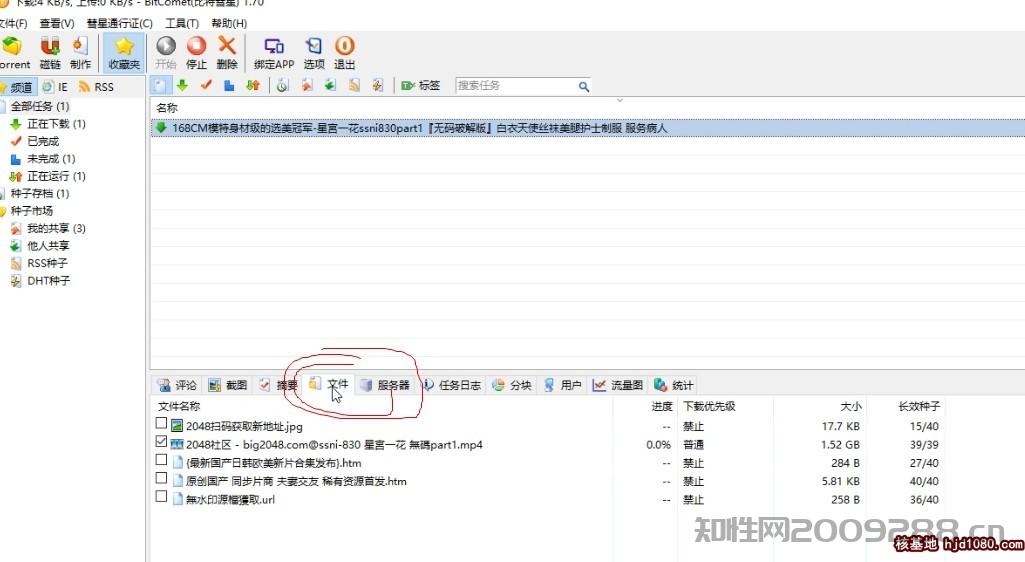Click the 标签 tags button
Image resolution: width=1025 pixels, height=562 pixels.
tap(421, 86)
